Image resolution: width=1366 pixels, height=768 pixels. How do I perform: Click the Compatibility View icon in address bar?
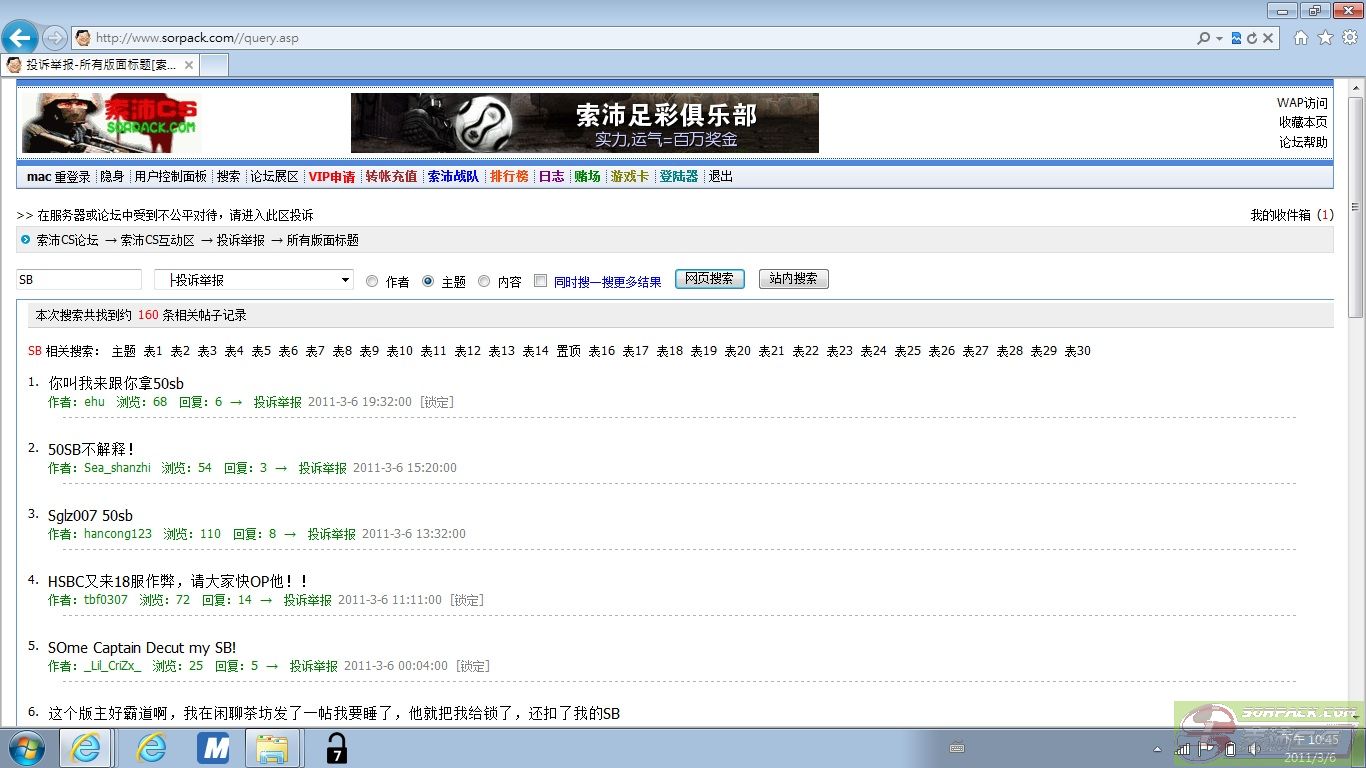pyautogui.click(x=1237, y=38)
